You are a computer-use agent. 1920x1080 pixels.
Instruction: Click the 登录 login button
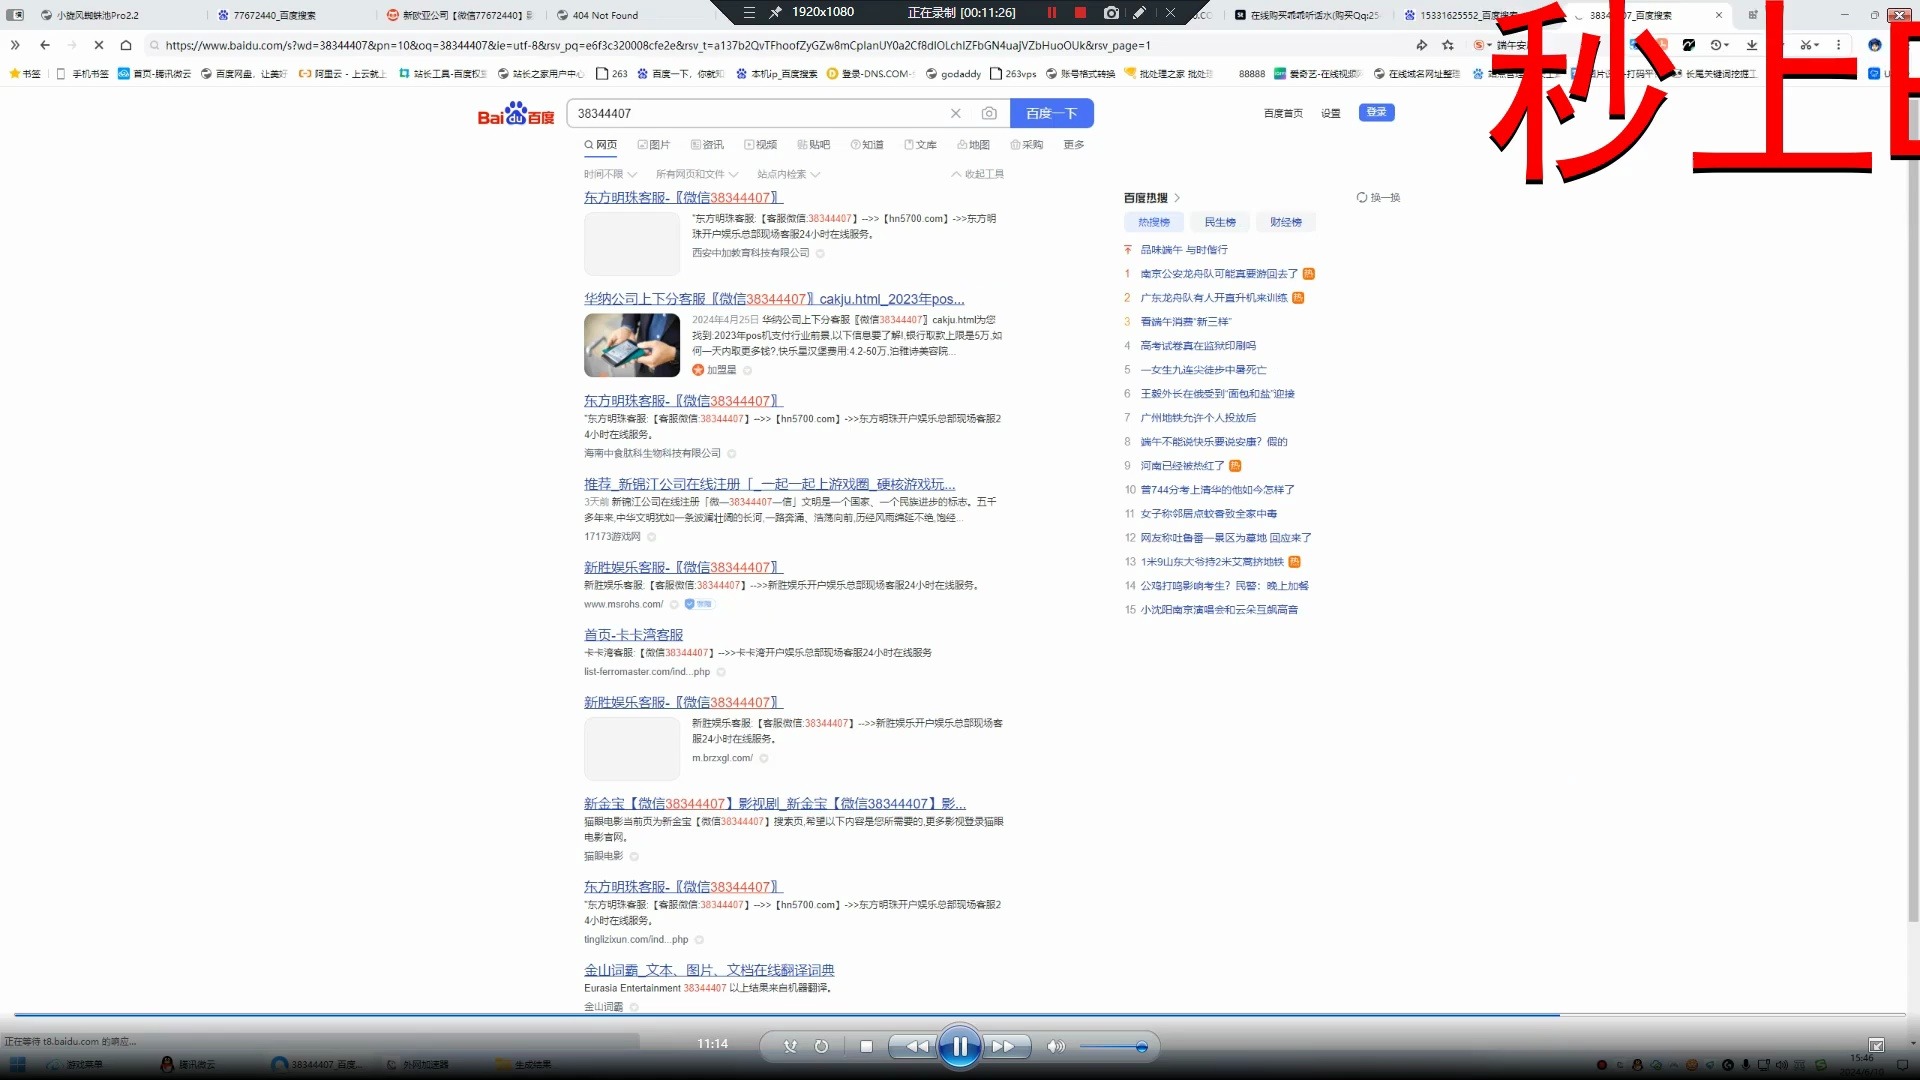[x=1376, y=112]
